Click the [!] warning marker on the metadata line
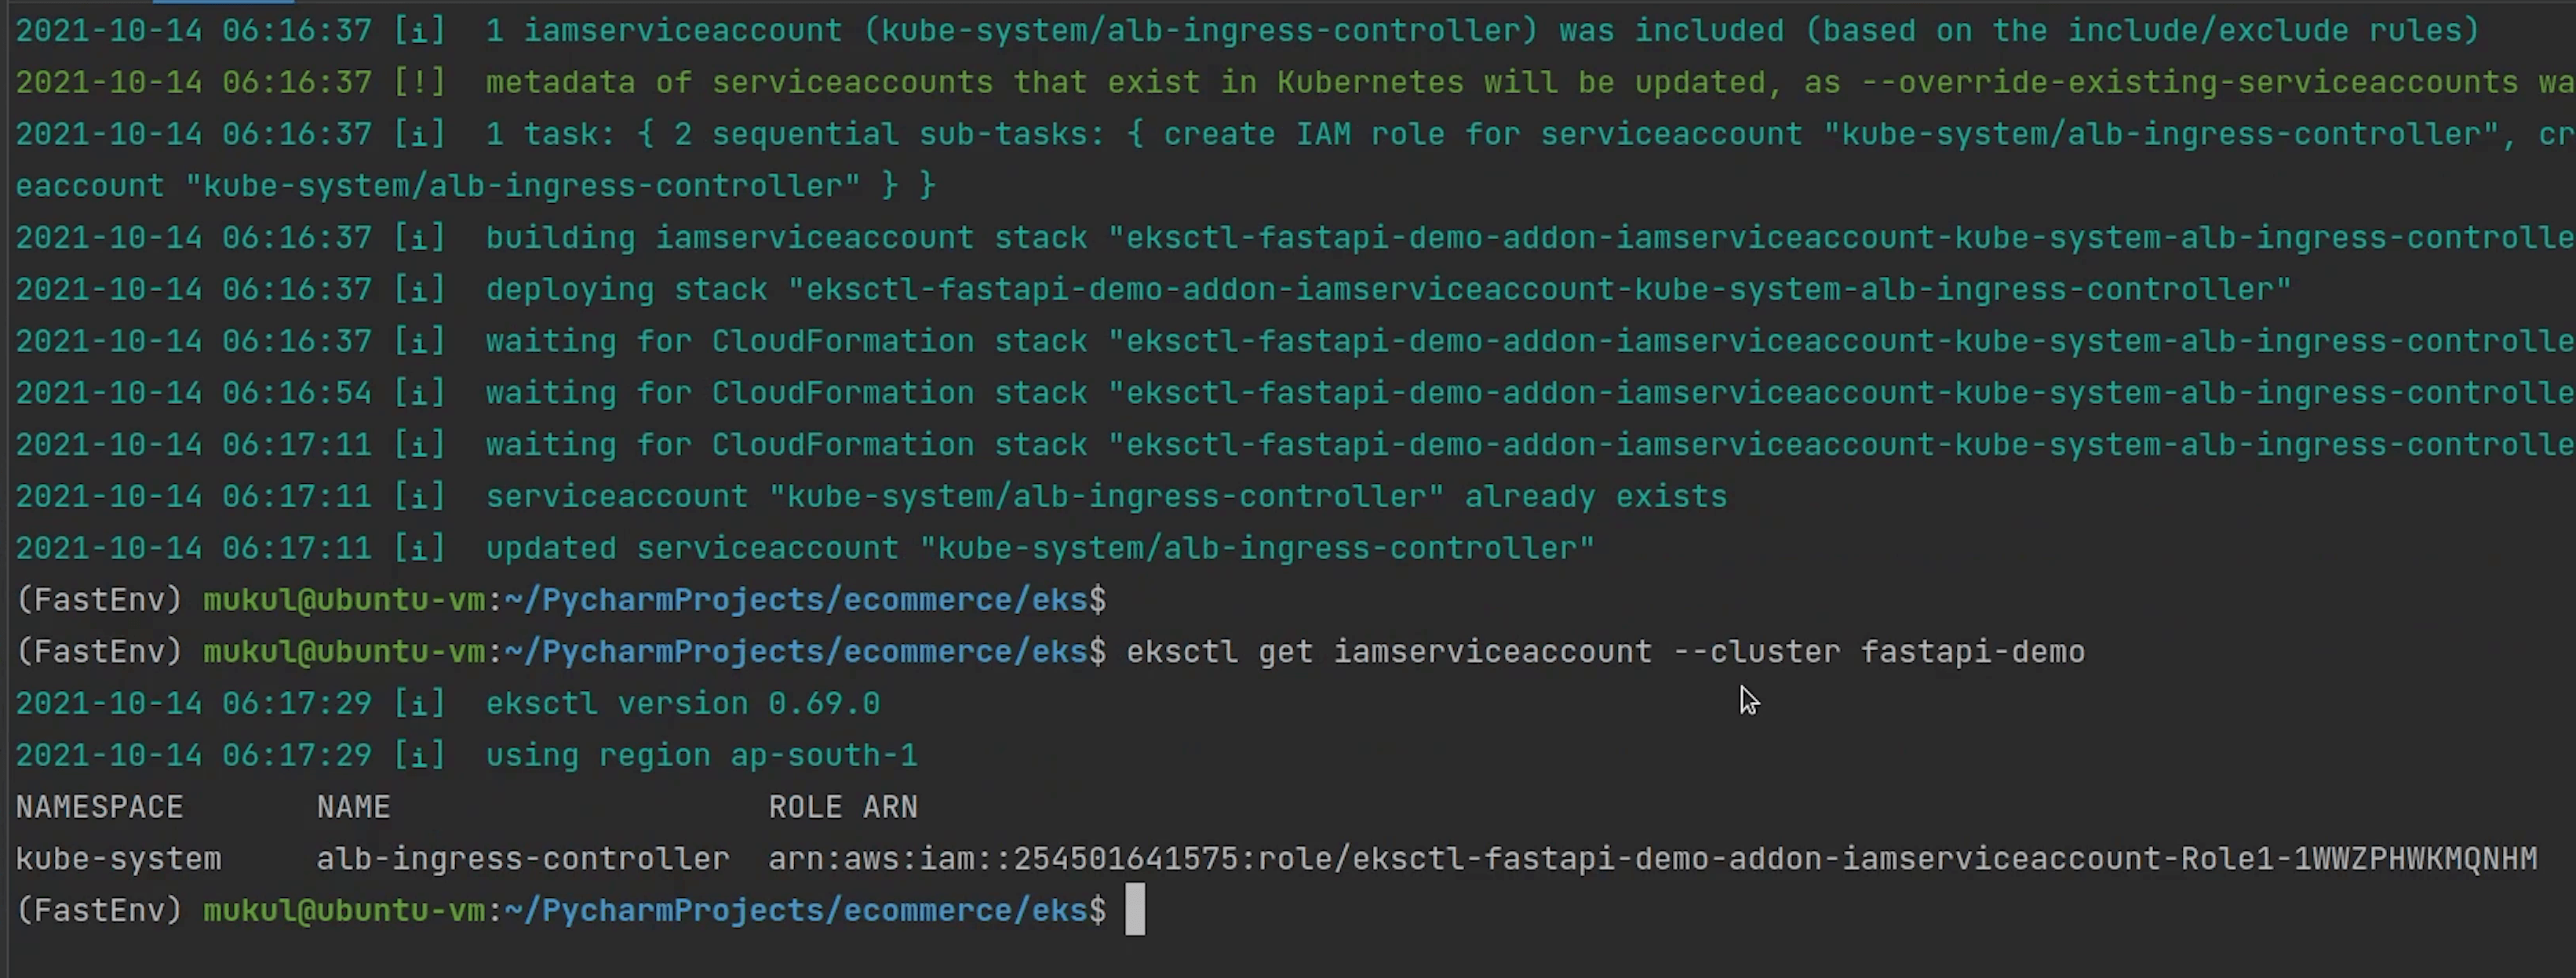Screen dimensions: 2576x978 (419, 82)
